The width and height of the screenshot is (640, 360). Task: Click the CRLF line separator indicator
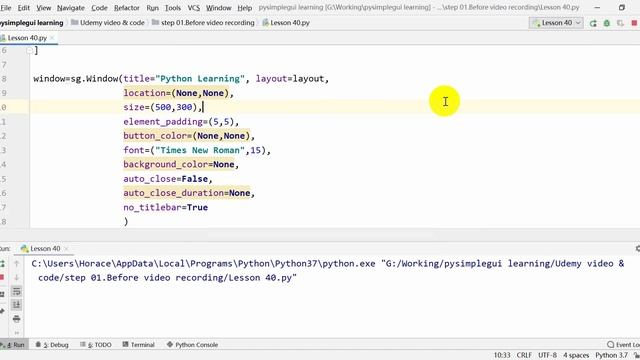(x=524, y=356)
